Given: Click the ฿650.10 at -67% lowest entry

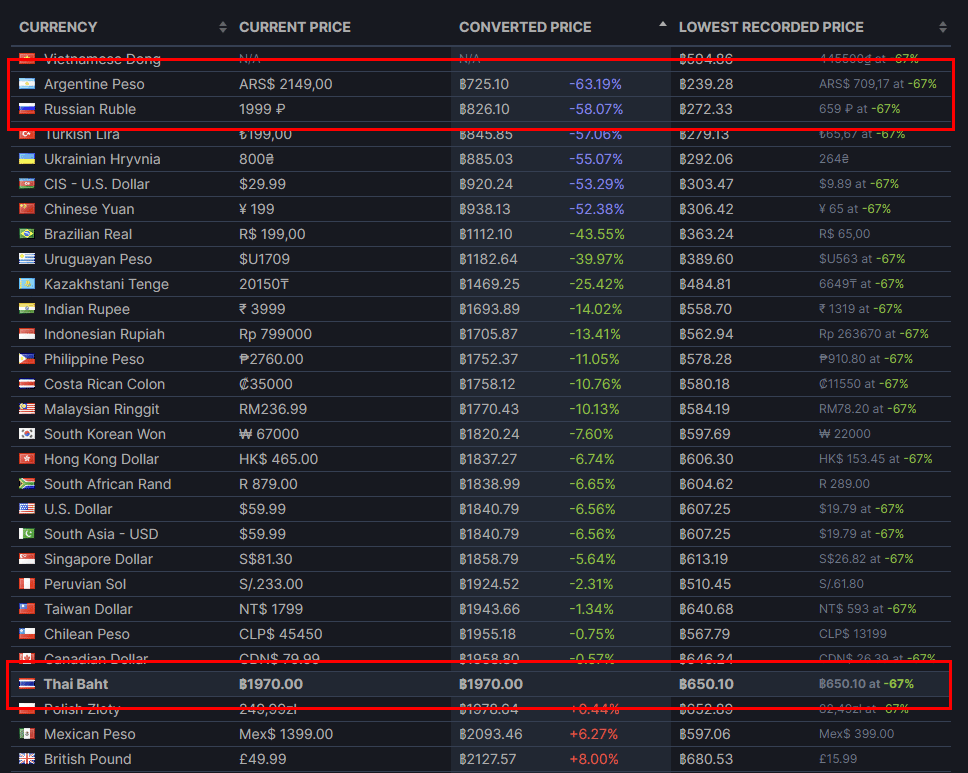Looking at the screenshot, I should click(x=866, y=684).
